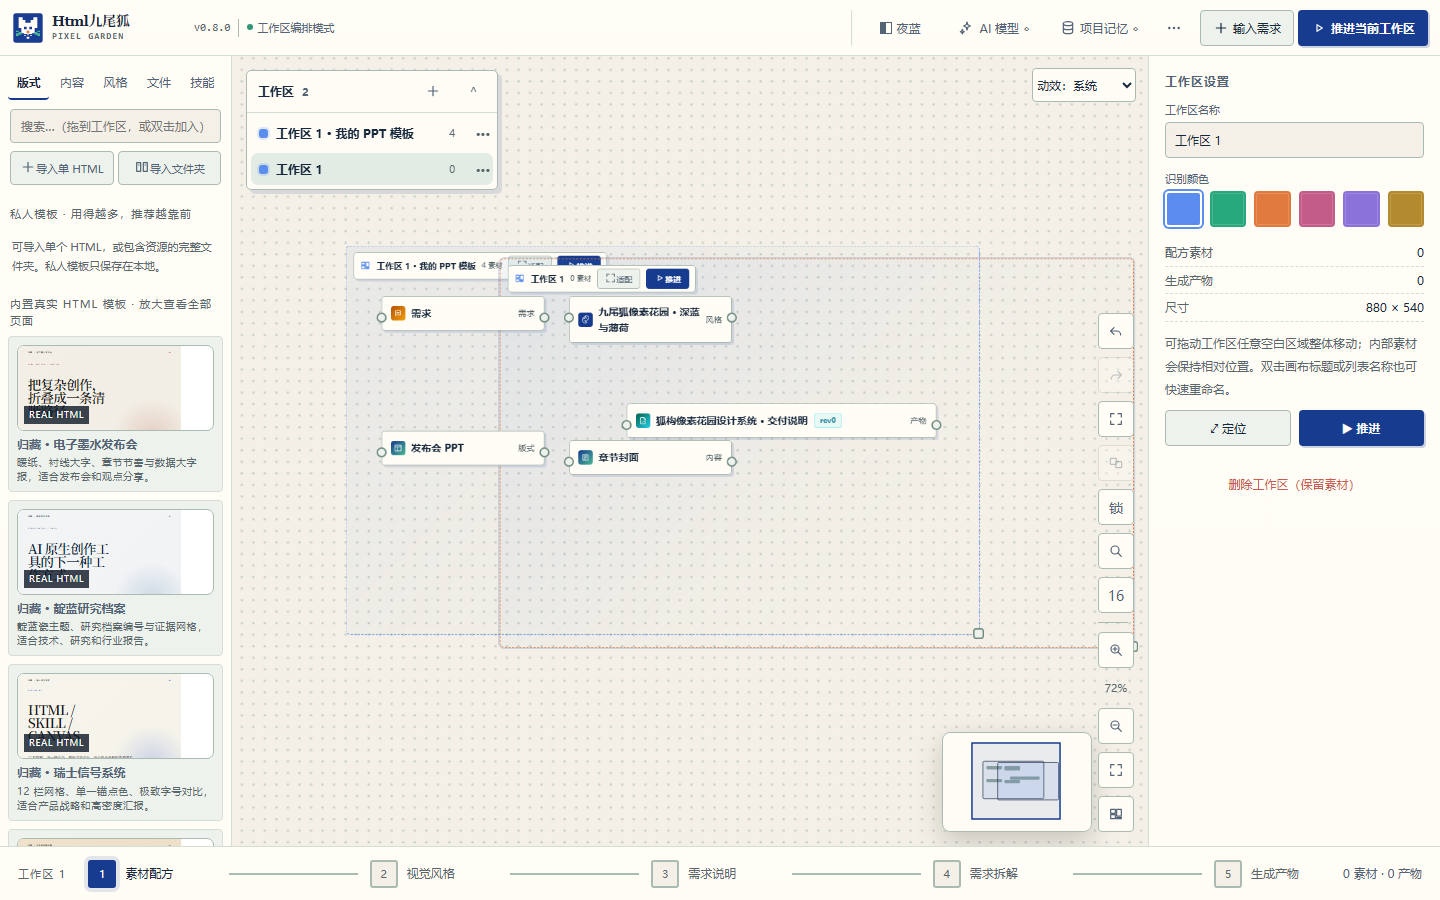This screenshot has width=1440, height=900.
Task: Click the Html九尾狐 fox logo
Action: [x=28, y=28]
